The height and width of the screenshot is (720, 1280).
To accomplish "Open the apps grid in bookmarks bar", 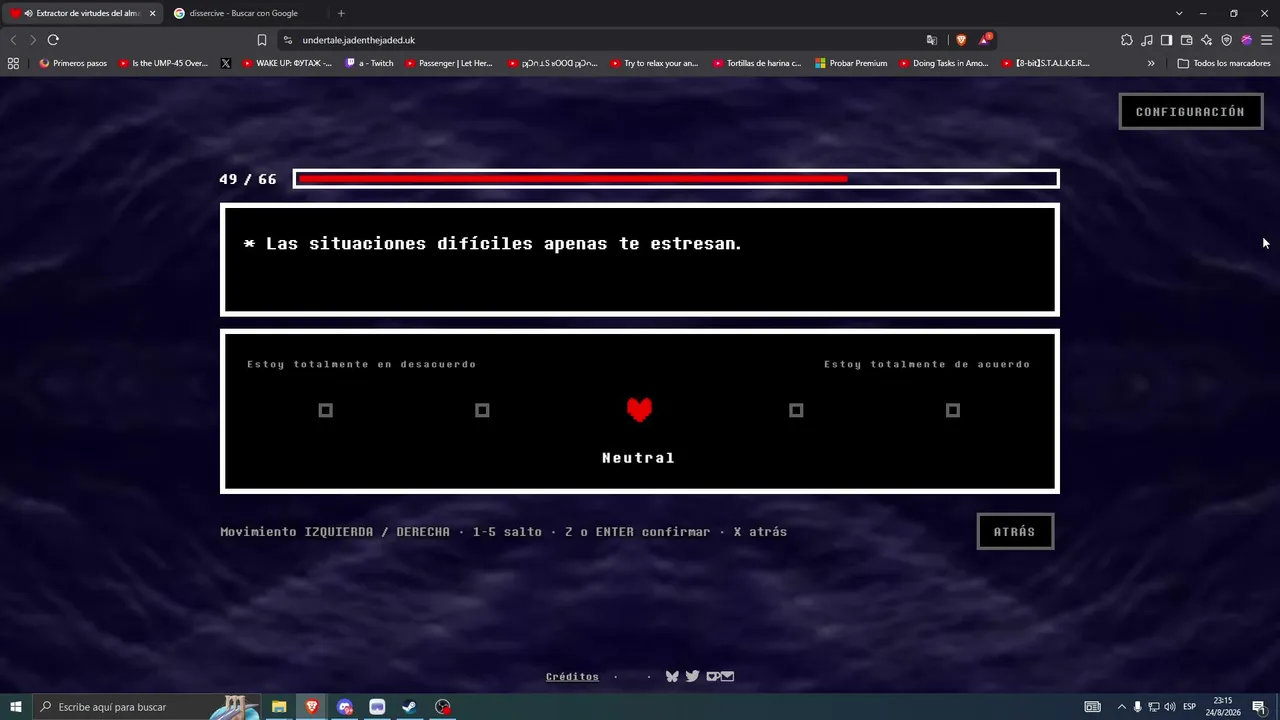I will 13,63.
